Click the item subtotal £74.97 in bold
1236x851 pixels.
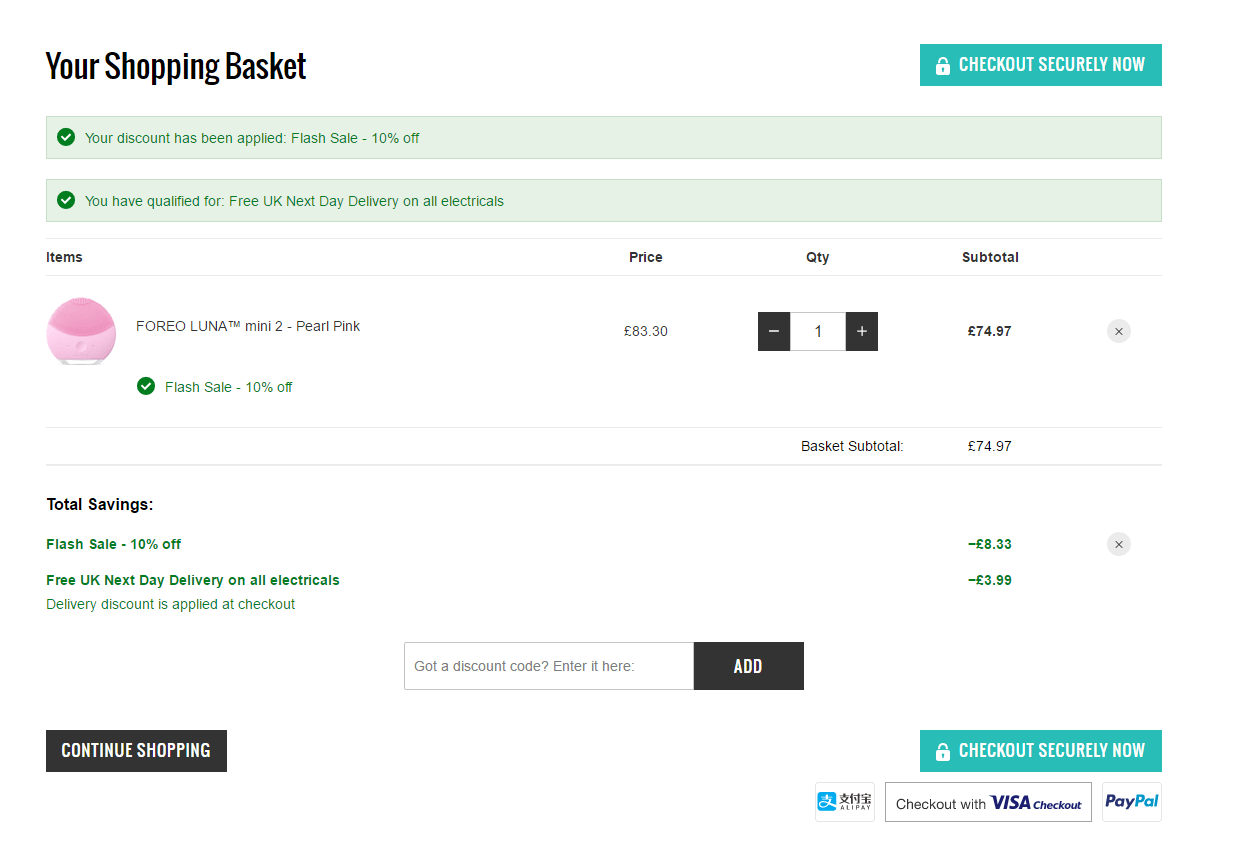990,331
